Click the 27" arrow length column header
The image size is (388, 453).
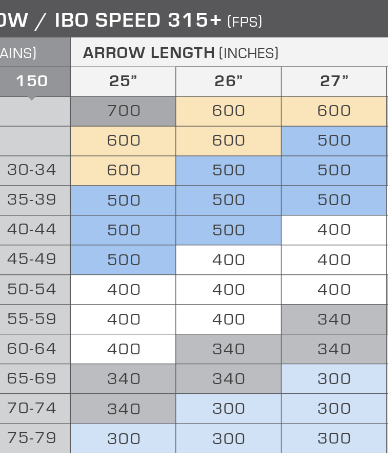coord(334,81)
